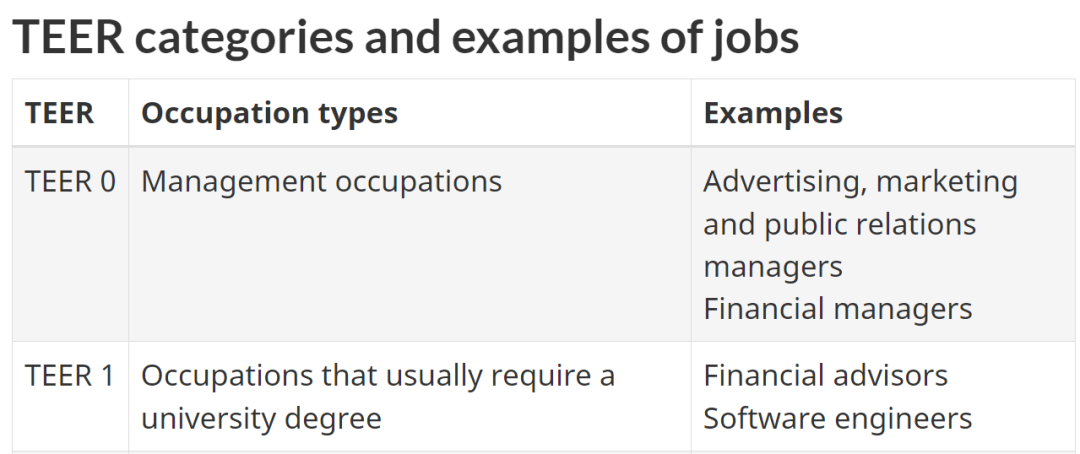1080x454 pixels.
Task: Select the Examples column header
Action: point(773,113)
